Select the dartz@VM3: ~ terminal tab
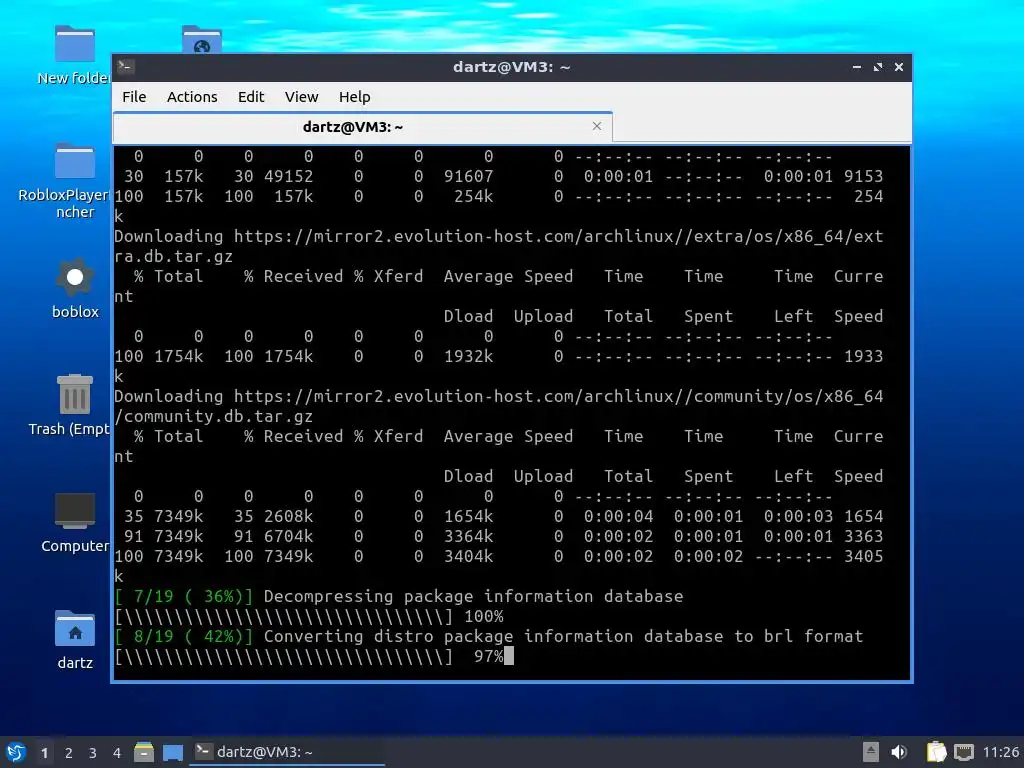Image resolution: width=1024 pixels, height=768 pixels. pyautogui.click(x=363, y=127)
